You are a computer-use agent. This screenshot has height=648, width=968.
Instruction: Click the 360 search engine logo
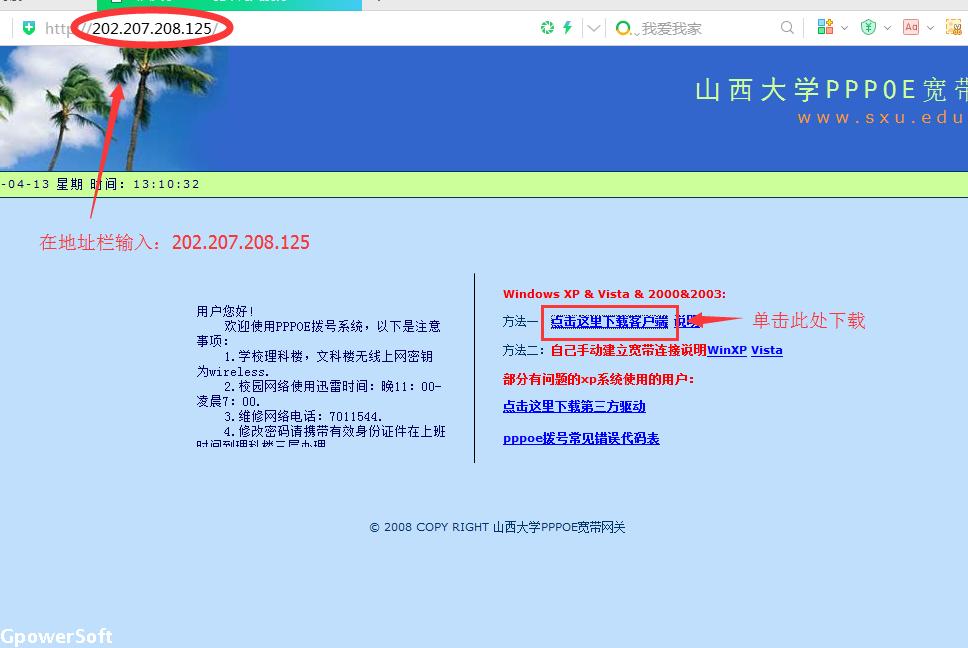[624, 28]
